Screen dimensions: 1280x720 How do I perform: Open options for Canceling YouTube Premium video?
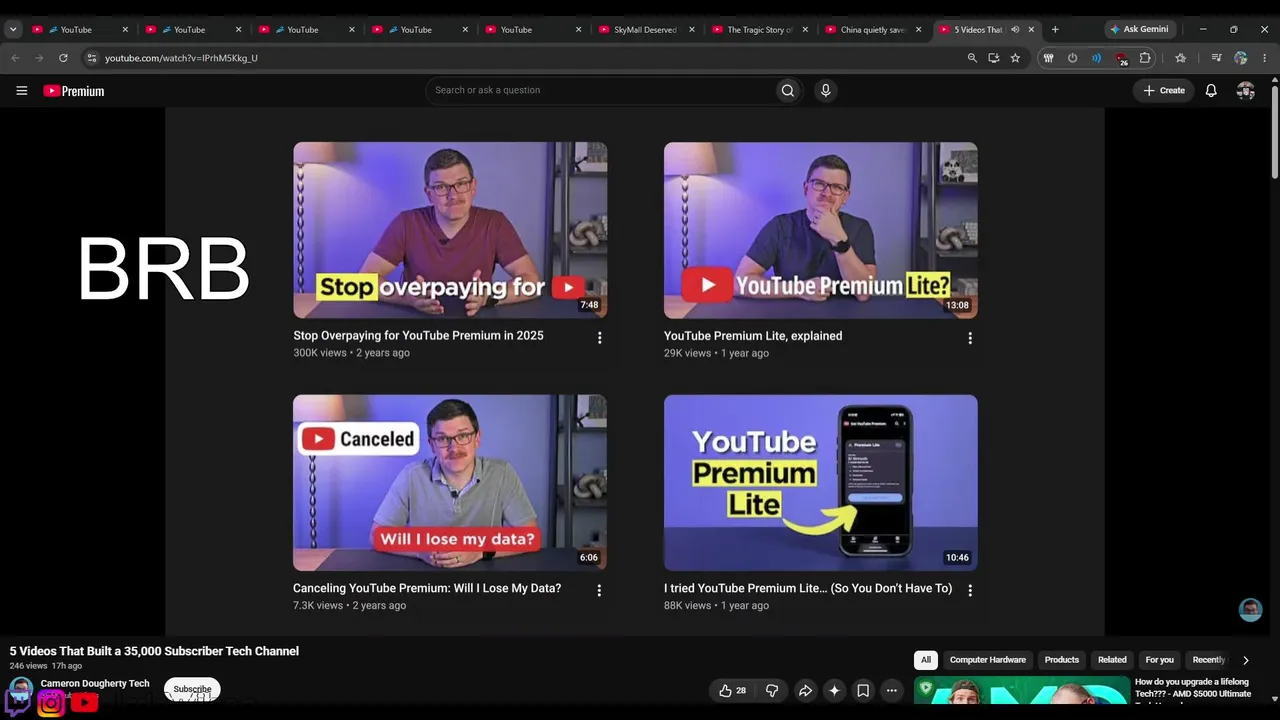point(599,591)
